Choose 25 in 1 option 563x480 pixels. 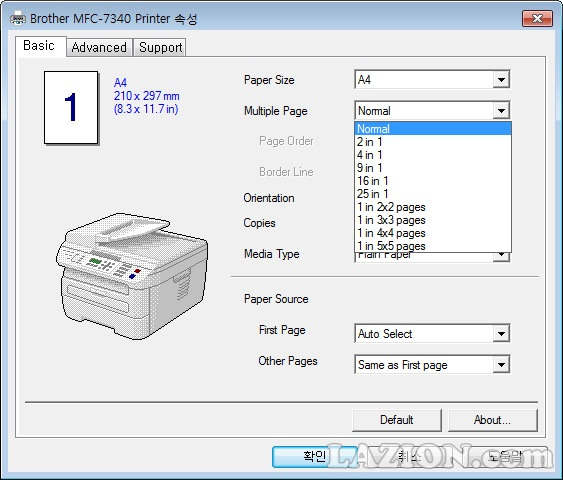pyautogui.click(x=433, y=194)
